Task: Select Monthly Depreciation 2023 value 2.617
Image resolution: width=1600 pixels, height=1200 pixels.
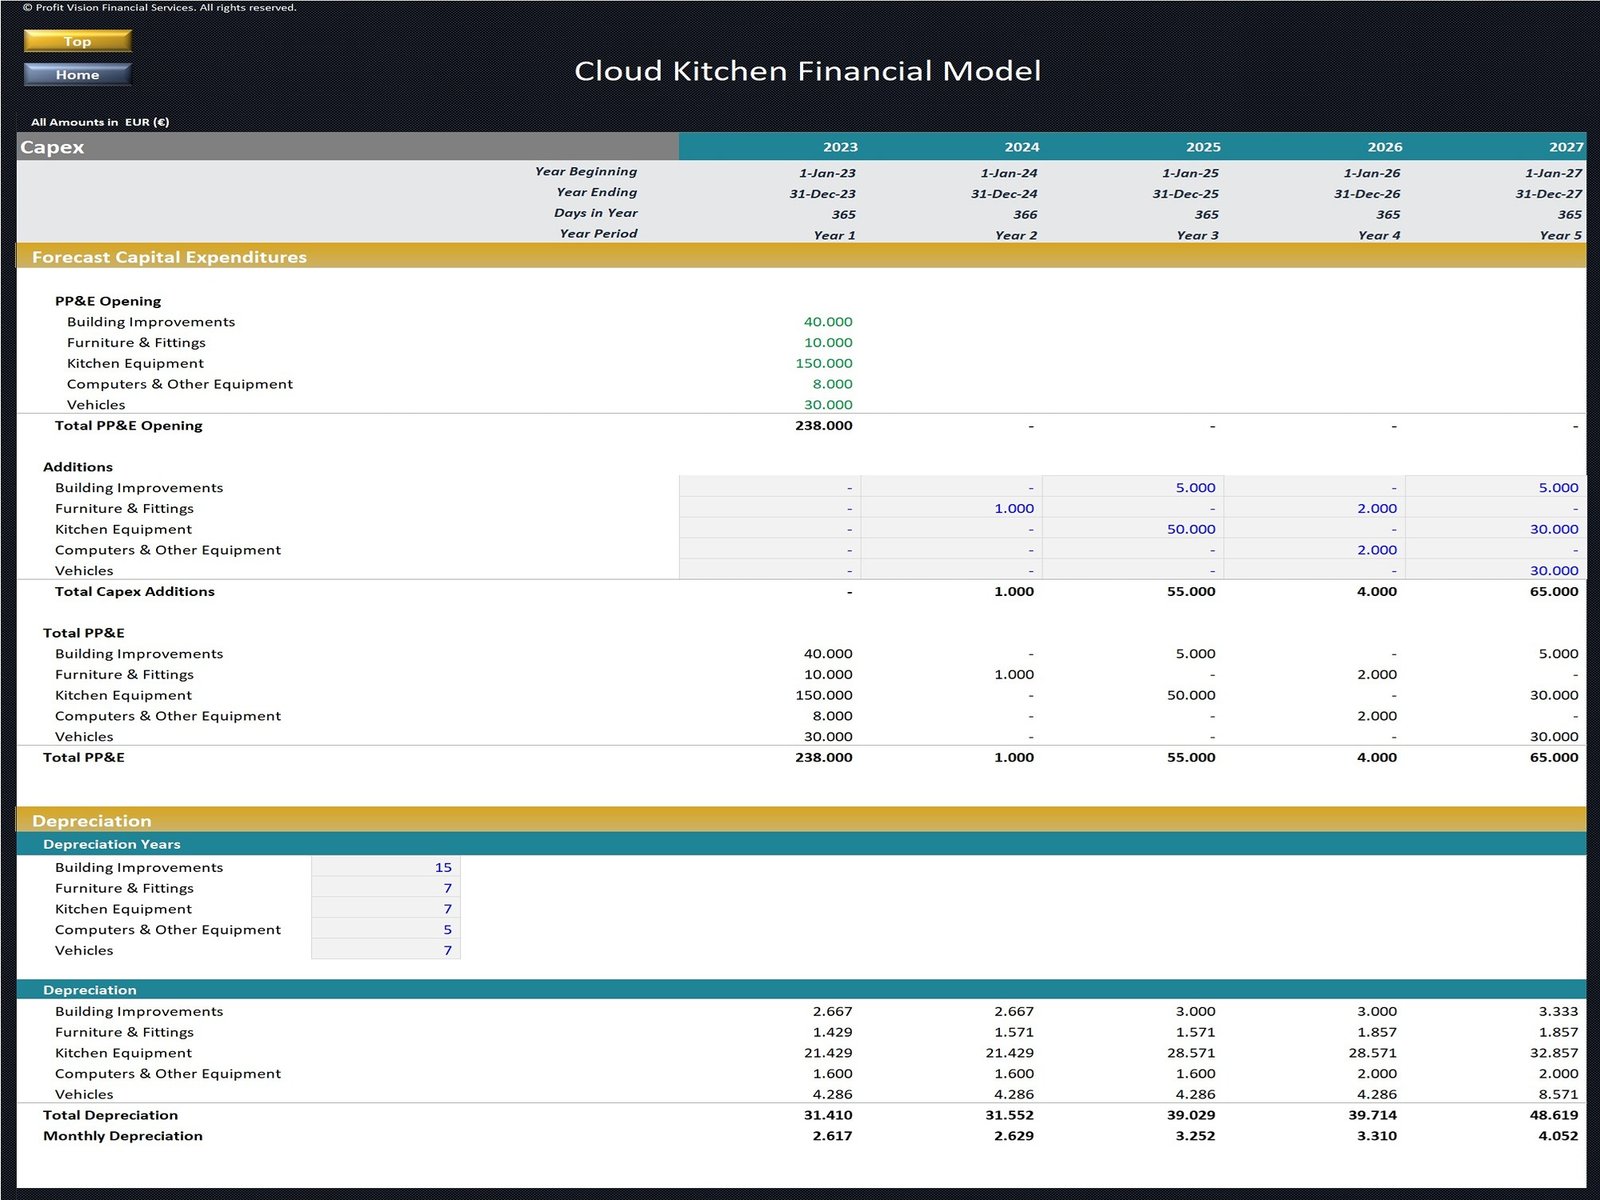Action: point(831,1136)
